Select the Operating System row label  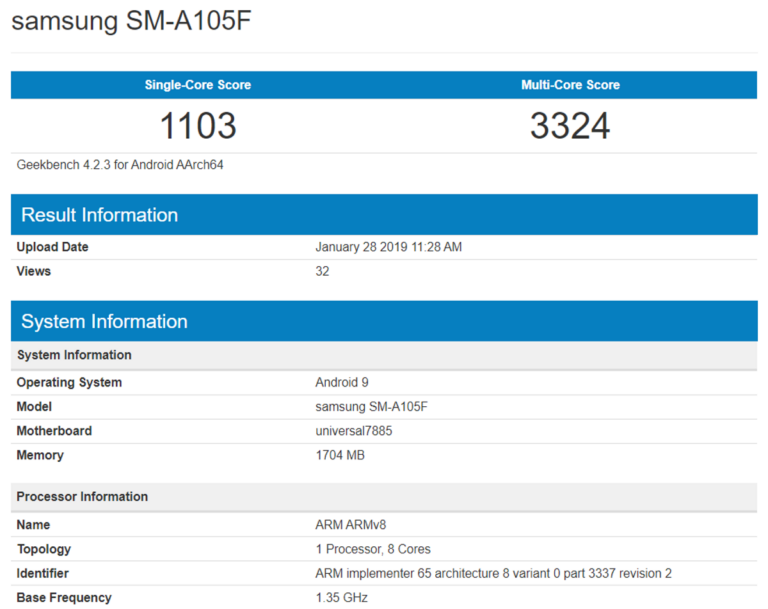pos(70,382)
